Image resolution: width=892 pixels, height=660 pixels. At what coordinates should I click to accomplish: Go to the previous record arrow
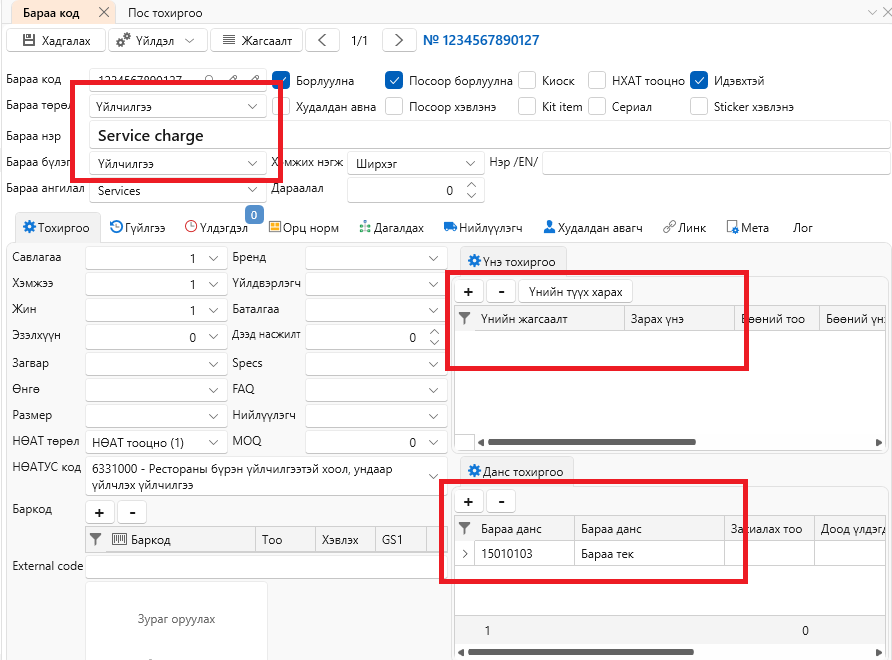coord(322,40)
